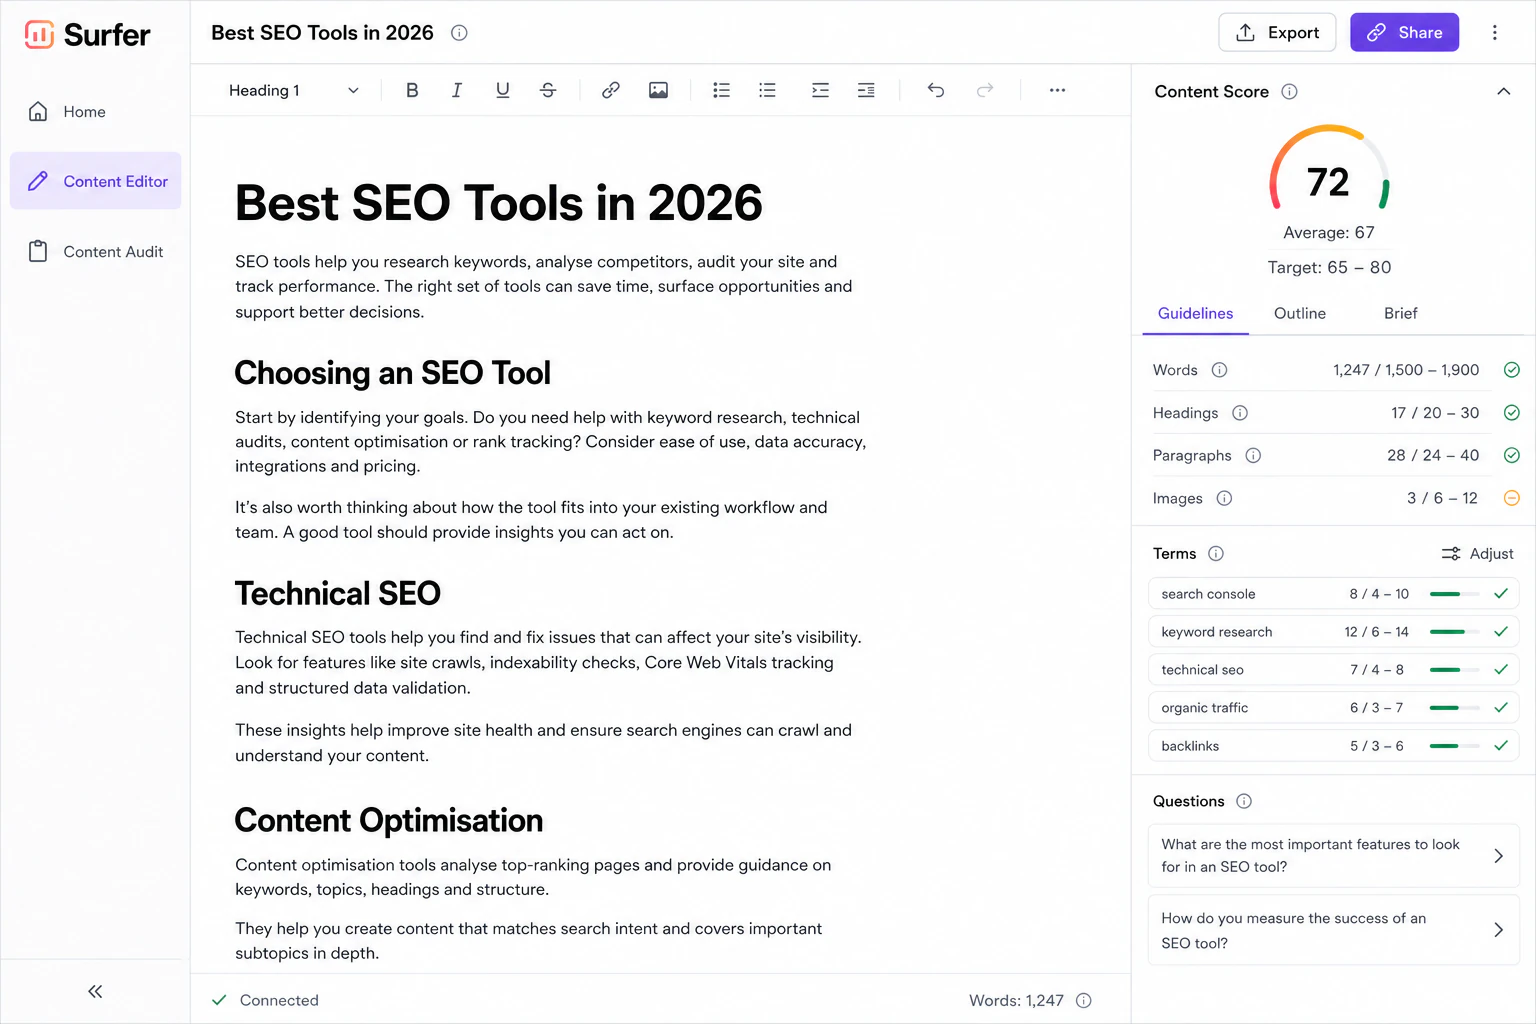Switch to the Guidelines tab
This screenshot has width=1536, height=1024.
tap(1195, 314)
